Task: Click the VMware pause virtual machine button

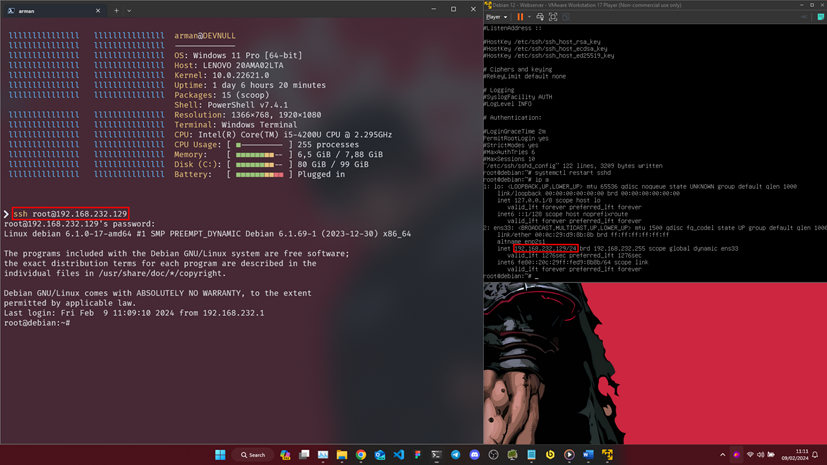Action: pyautogui.click(x=520, y=17)
